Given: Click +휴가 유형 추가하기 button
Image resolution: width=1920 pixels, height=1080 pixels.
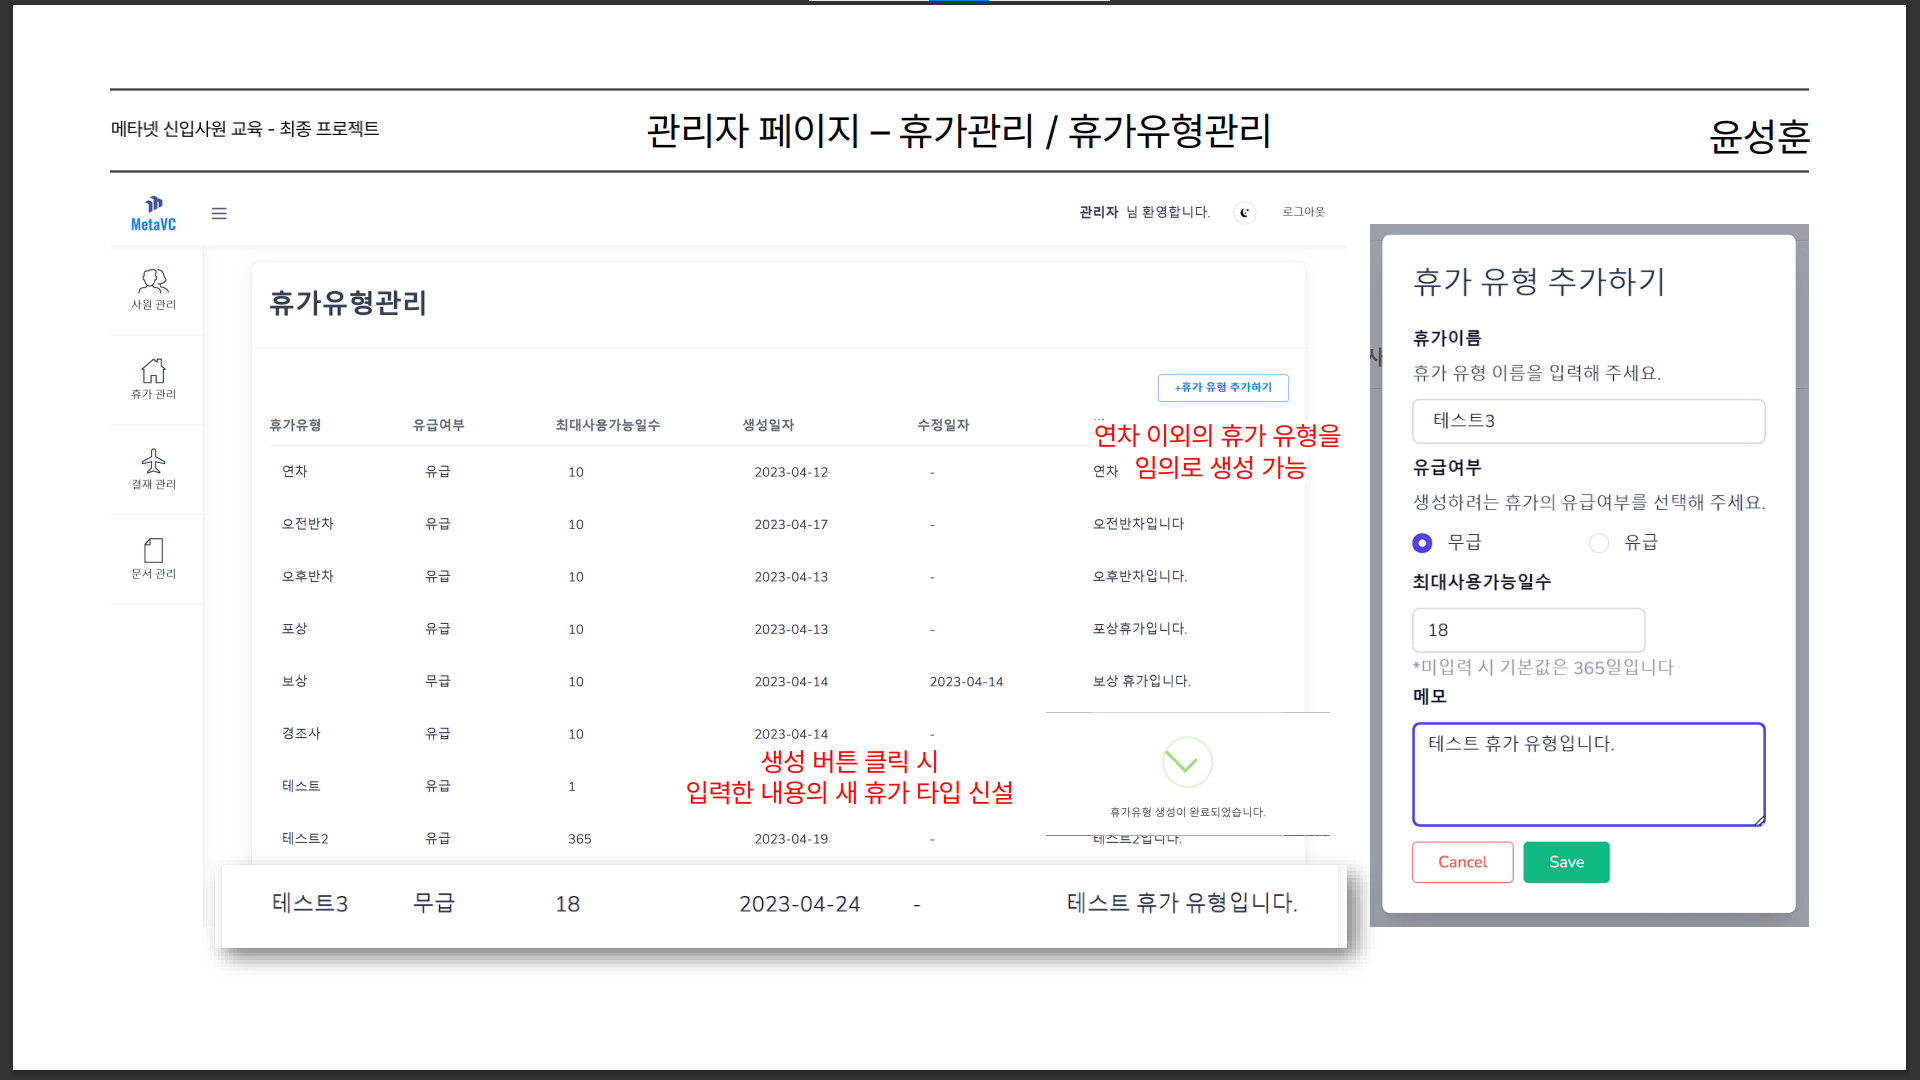Looking at the screenshot, I should tap(1223, 387).
